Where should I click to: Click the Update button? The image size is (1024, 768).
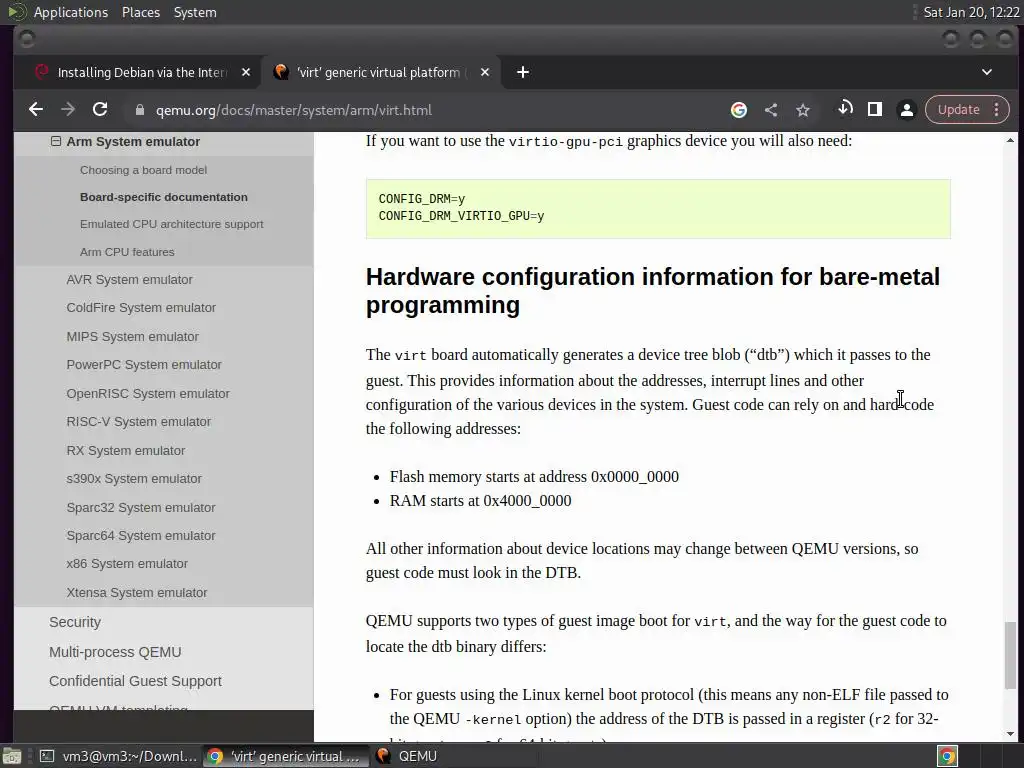click(x=958, y=110)
